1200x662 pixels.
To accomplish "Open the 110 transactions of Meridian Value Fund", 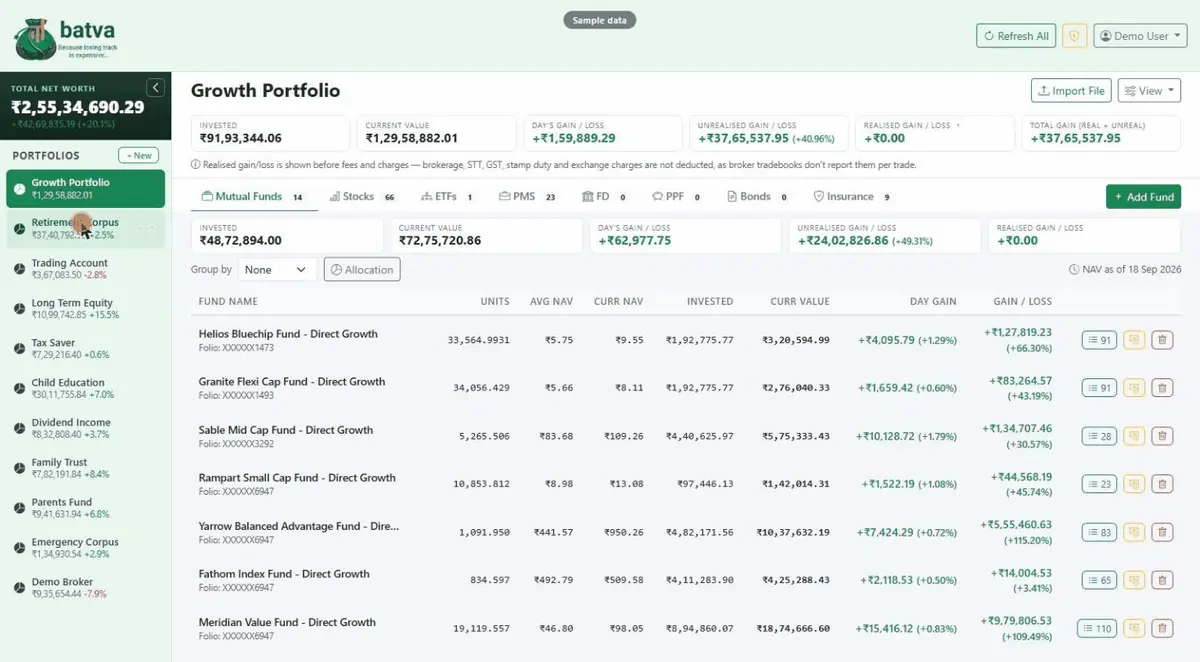I will point(1097,628).
